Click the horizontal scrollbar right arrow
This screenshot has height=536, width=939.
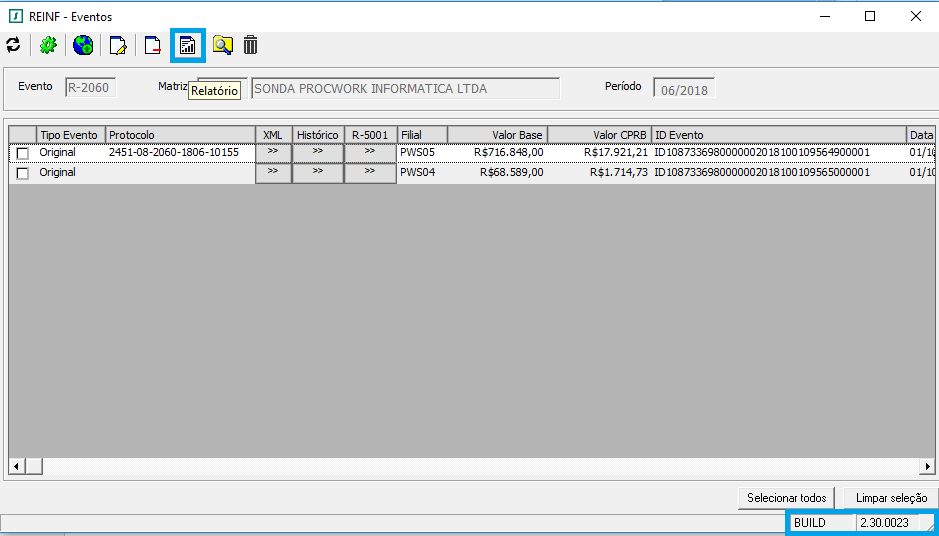(927, 467)
